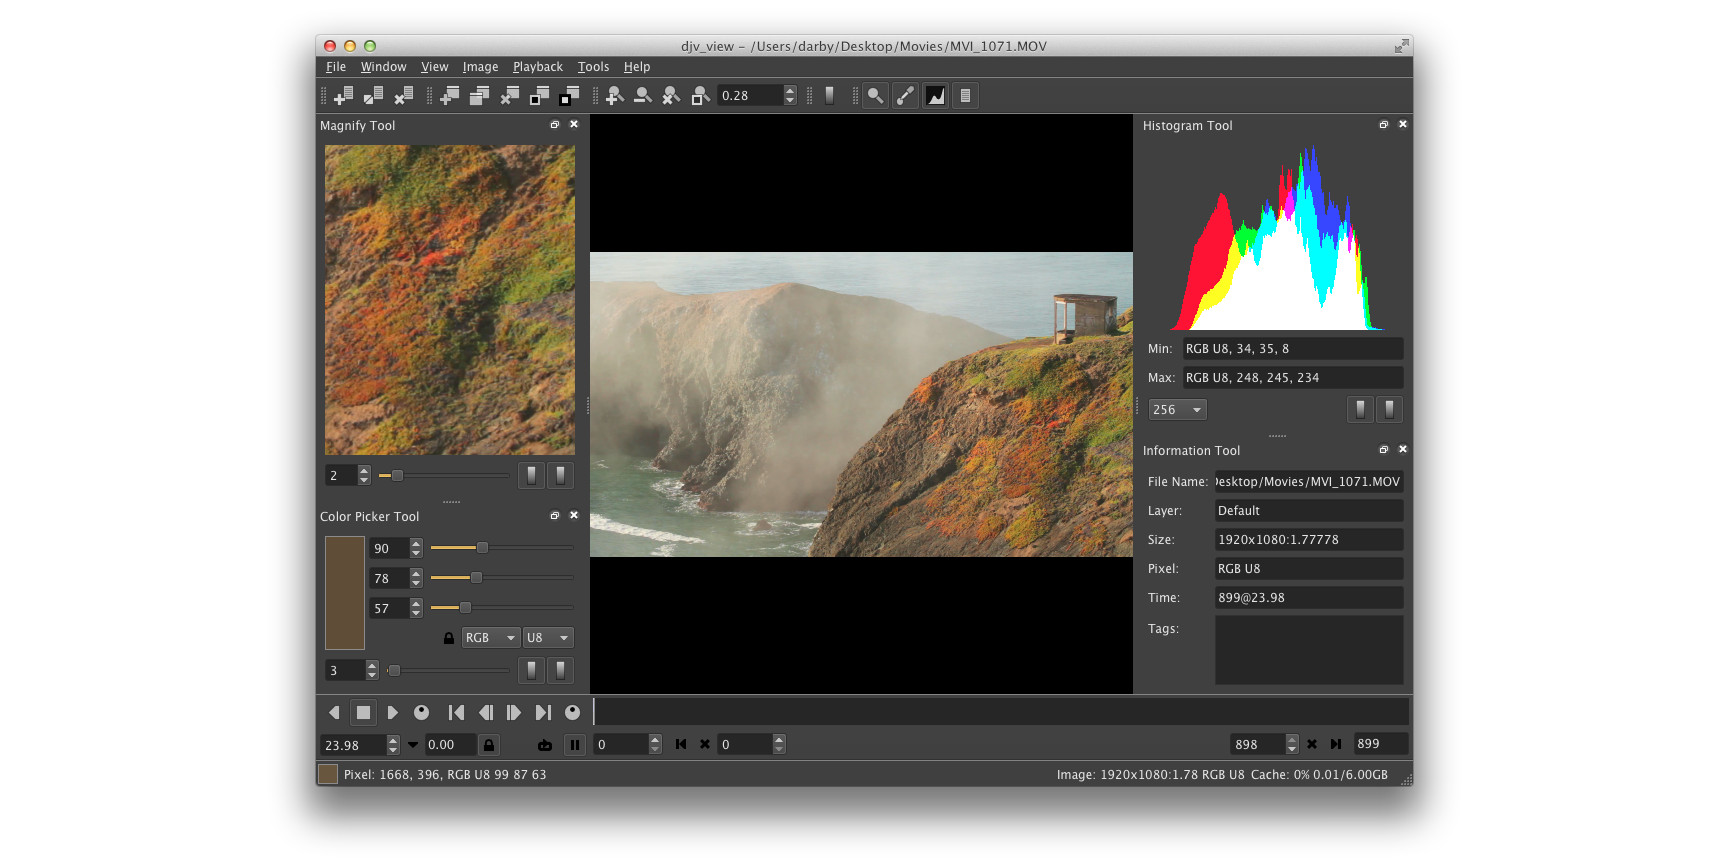1730x865 pixels.
Task: Toggle the frame rate lock button
Action: coord(488,745)
